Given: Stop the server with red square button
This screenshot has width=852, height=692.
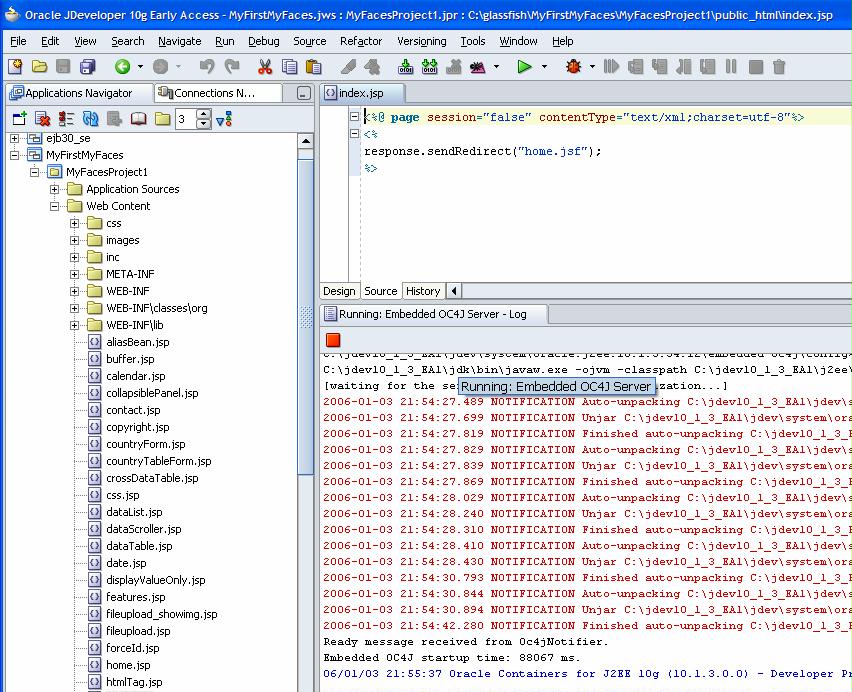Looking at the screenshot, I should point(332,340).
